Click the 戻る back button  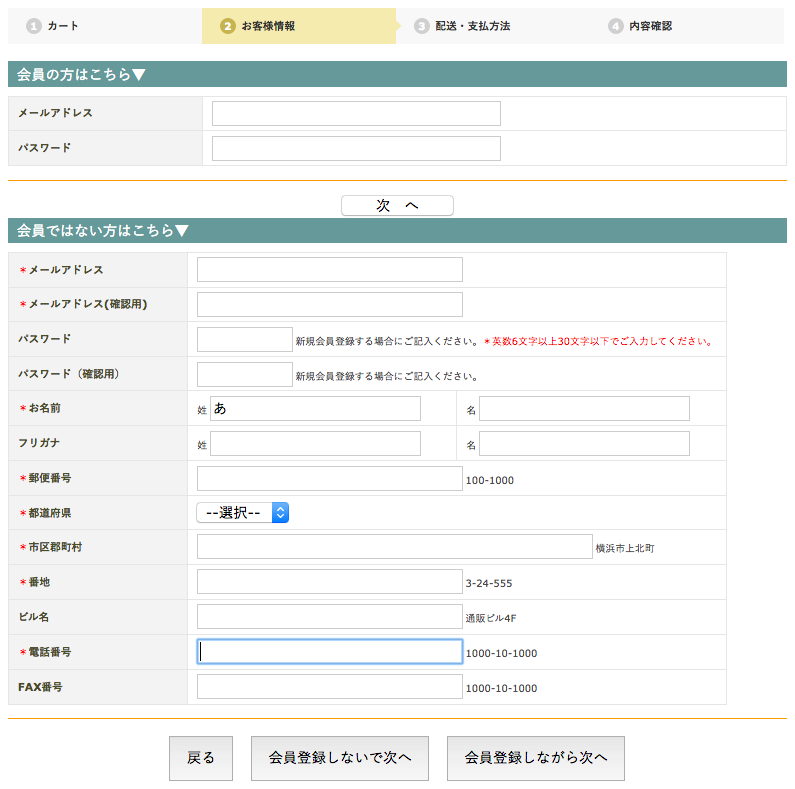click(200, 758)
